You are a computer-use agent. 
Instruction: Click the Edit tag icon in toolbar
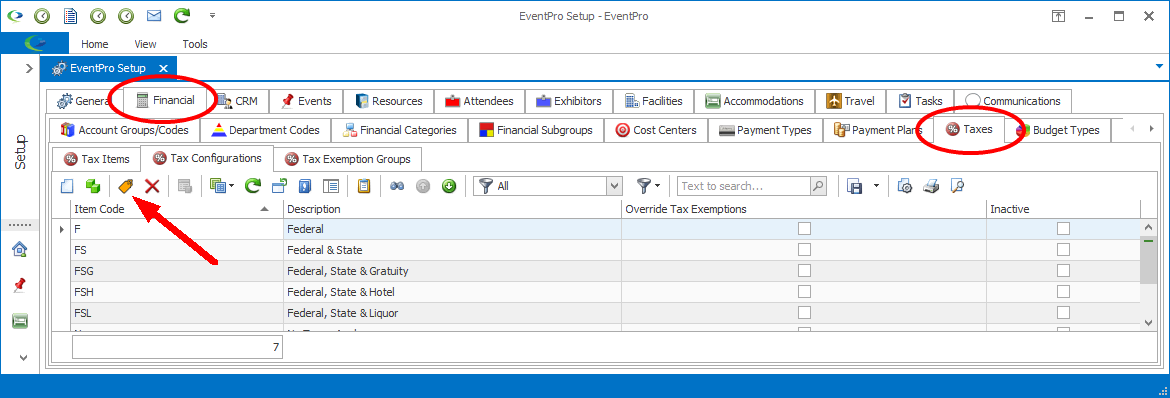[x=126, y=186]
